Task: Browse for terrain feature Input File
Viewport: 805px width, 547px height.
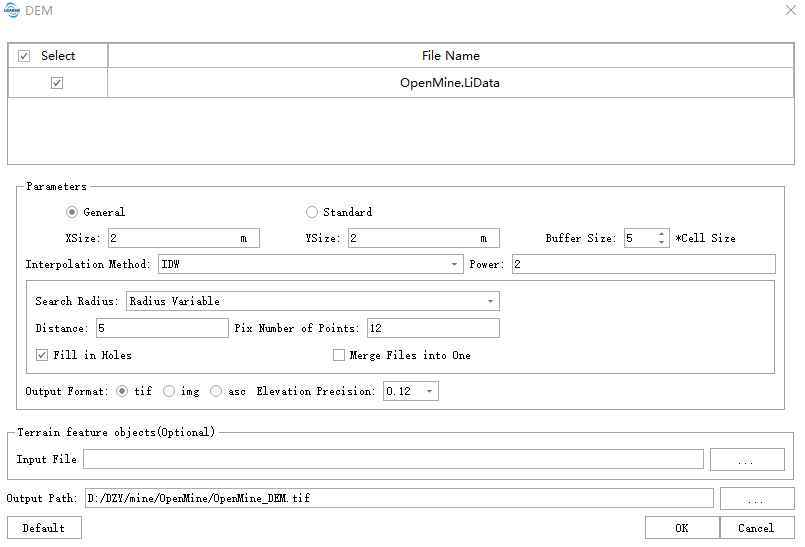Action: [747, 460]
